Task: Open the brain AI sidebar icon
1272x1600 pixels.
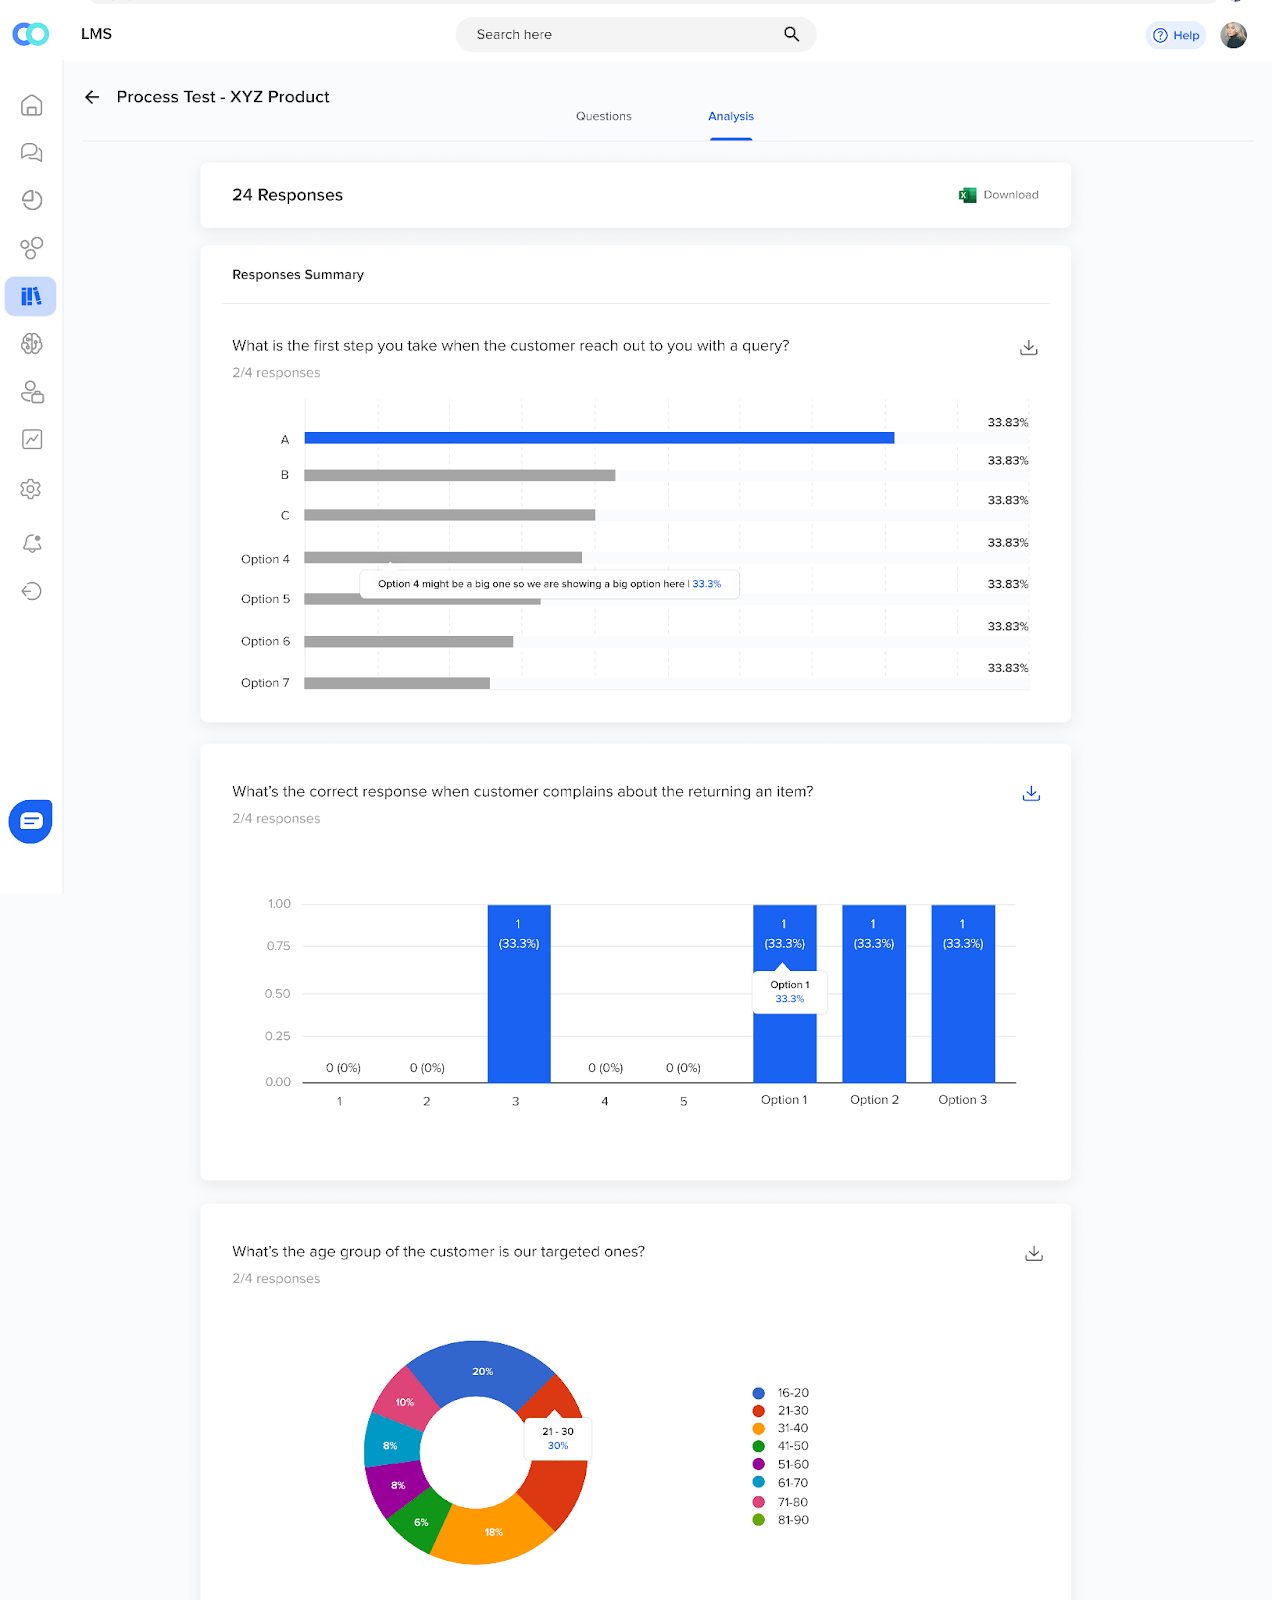Action: pos(31,344)
